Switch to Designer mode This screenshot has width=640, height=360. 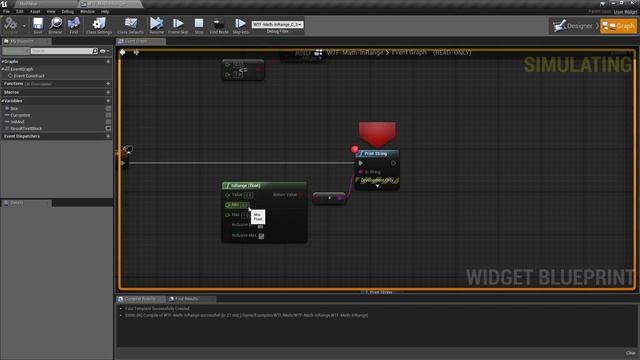pyautogui.click(x=573, y=26)
